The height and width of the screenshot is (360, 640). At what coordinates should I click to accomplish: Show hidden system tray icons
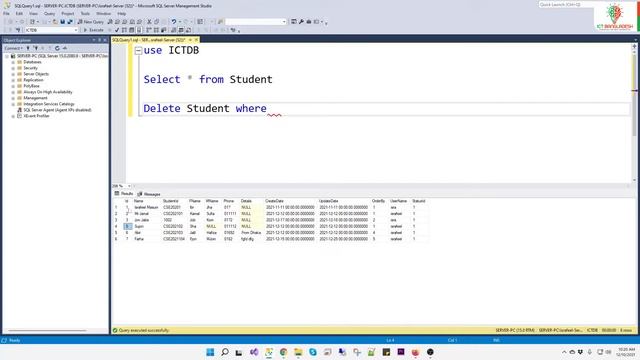[x=564, y=352]
